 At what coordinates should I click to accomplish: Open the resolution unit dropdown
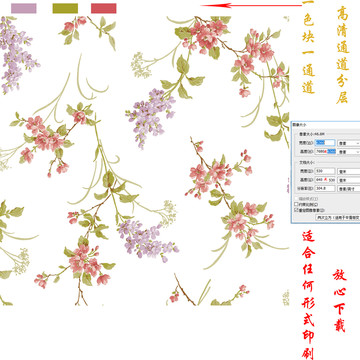coord(349,188)
